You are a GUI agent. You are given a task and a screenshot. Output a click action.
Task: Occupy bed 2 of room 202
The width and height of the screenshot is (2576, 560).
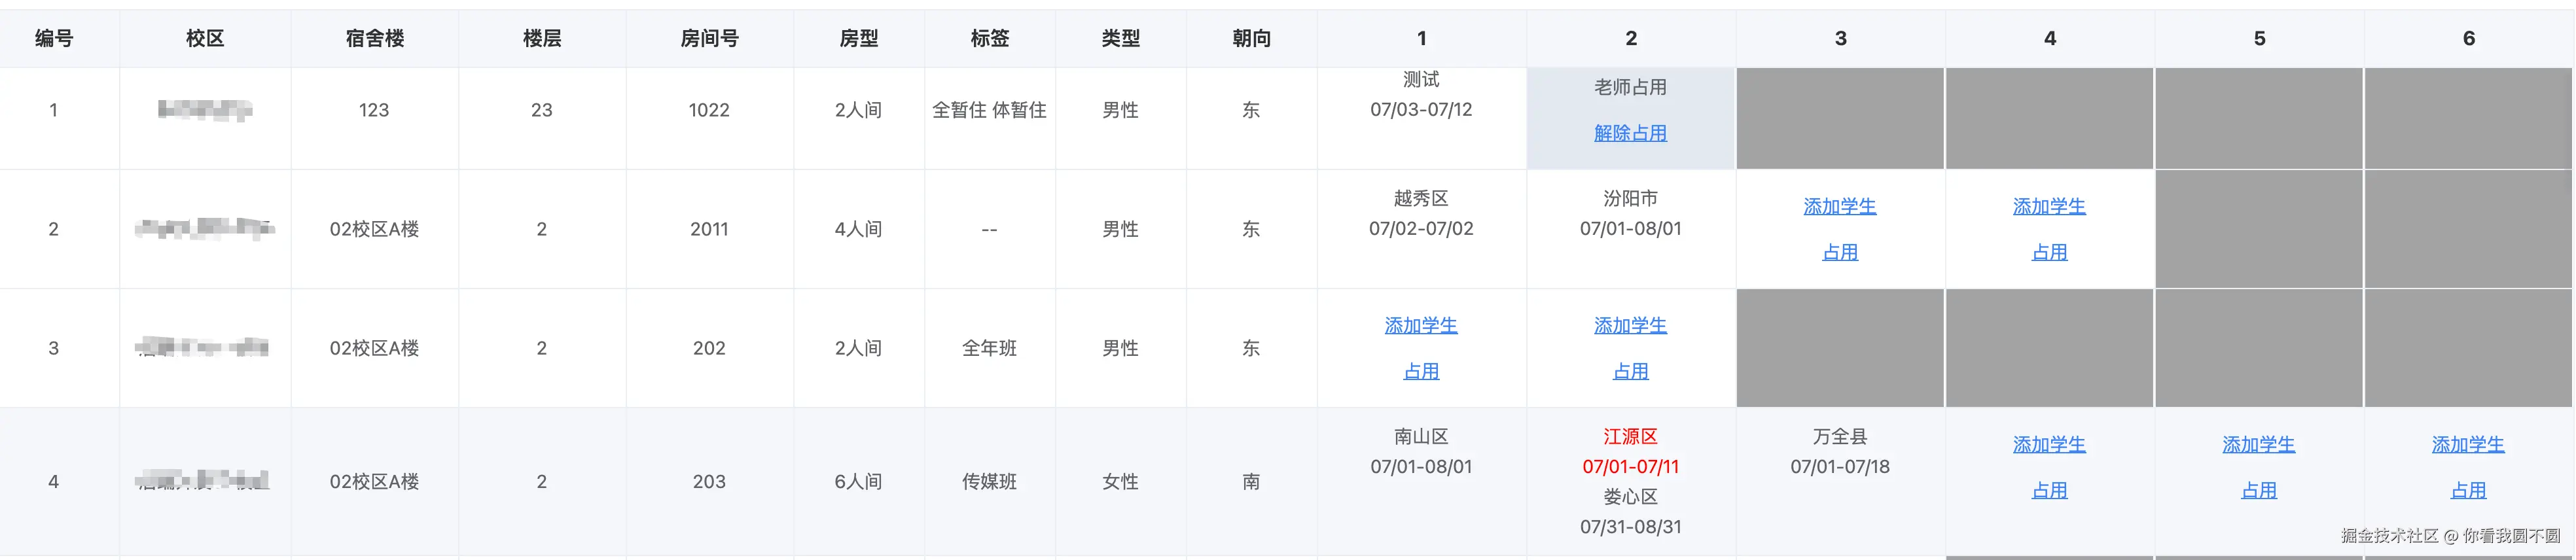pyautogui.click(x=1630, y=371)
